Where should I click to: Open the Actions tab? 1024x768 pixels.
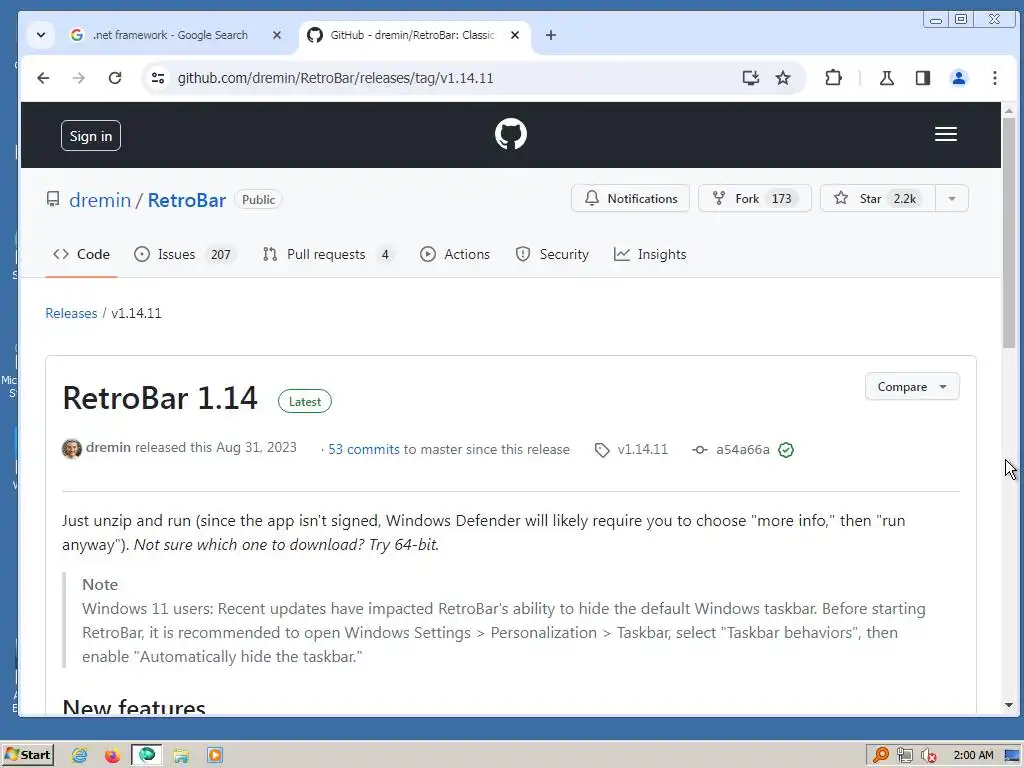455,255
